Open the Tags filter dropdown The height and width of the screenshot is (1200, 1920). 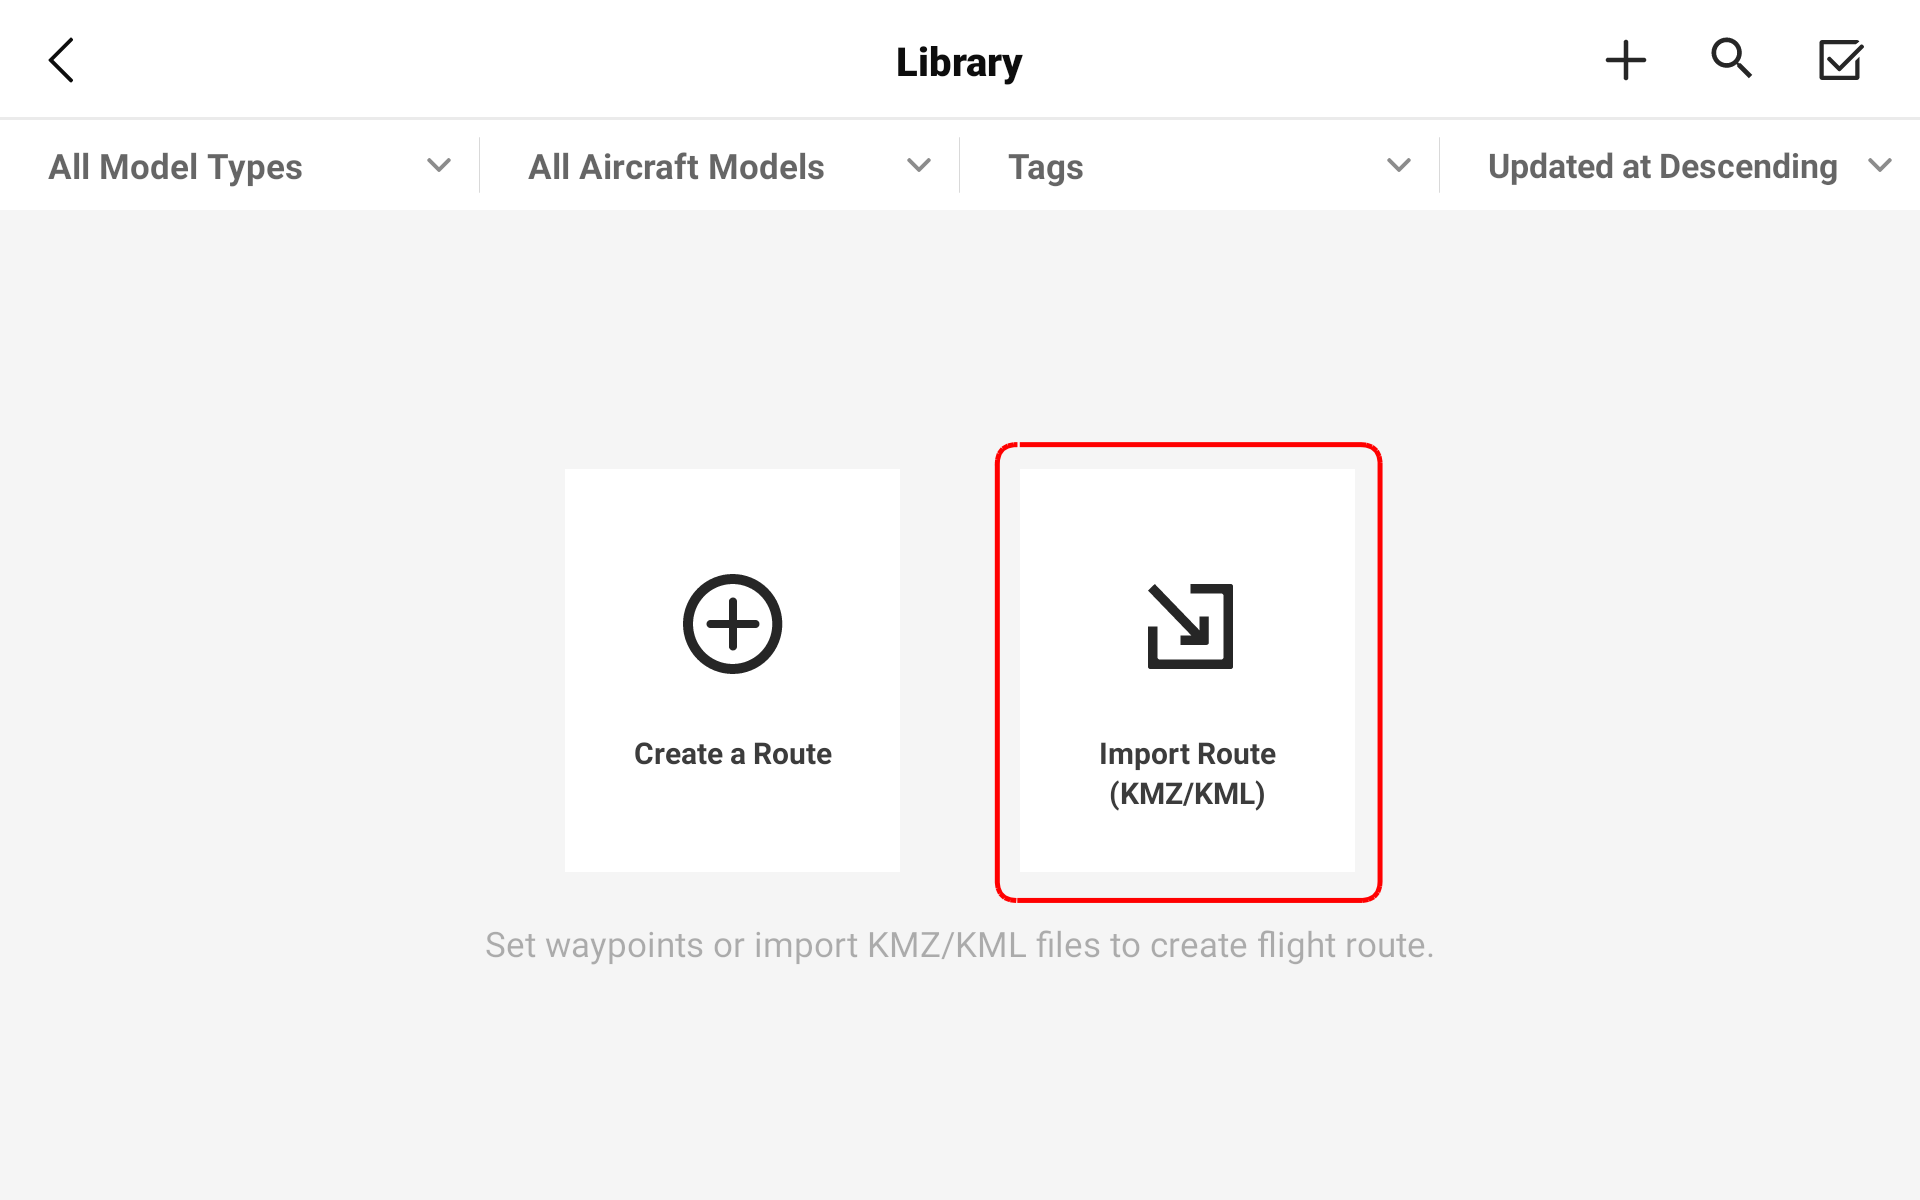click(1045, 167)
